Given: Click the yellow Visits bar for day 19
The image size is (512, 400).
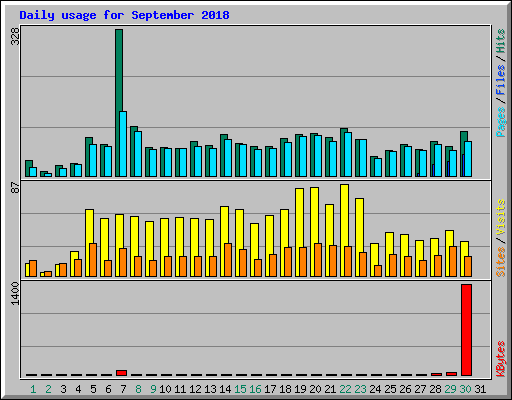Looking at the screenshot, I should (299, 232).
